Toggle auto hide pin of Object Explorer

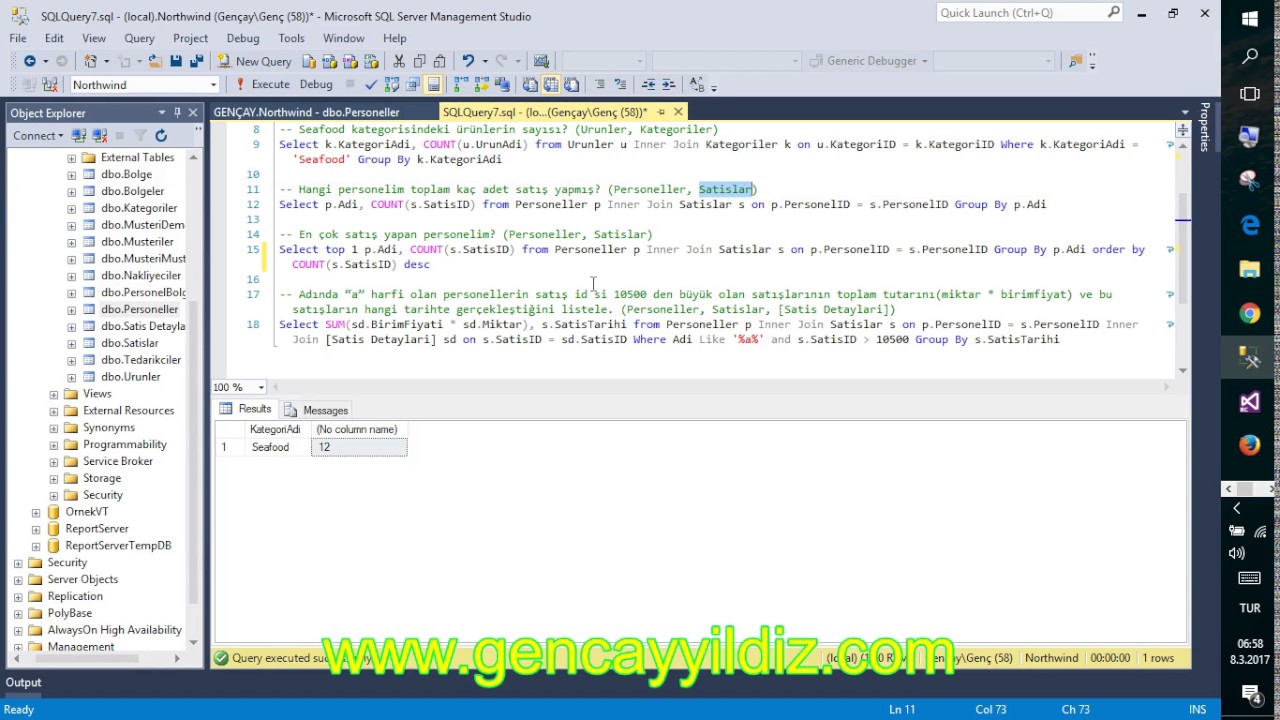pyautogui.click(x=177, y=112)
